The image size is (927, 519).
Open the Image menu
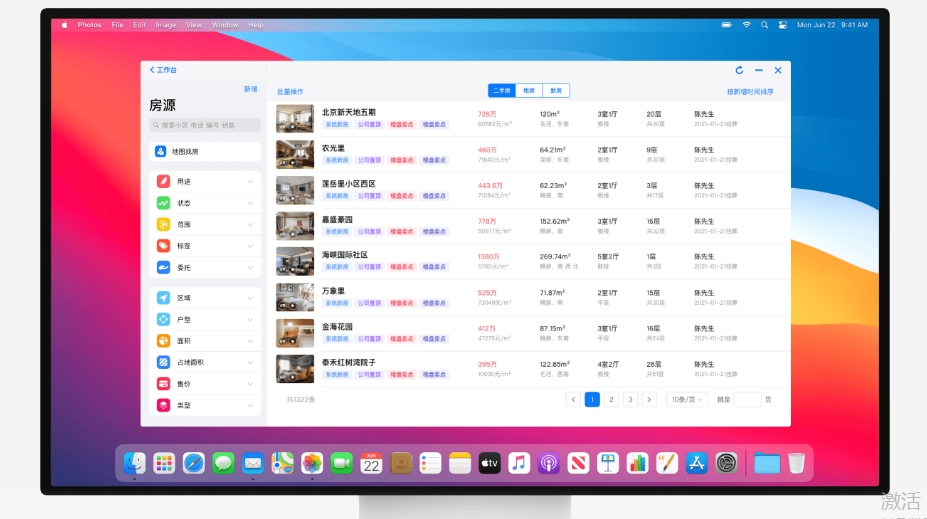pos(166,25)
